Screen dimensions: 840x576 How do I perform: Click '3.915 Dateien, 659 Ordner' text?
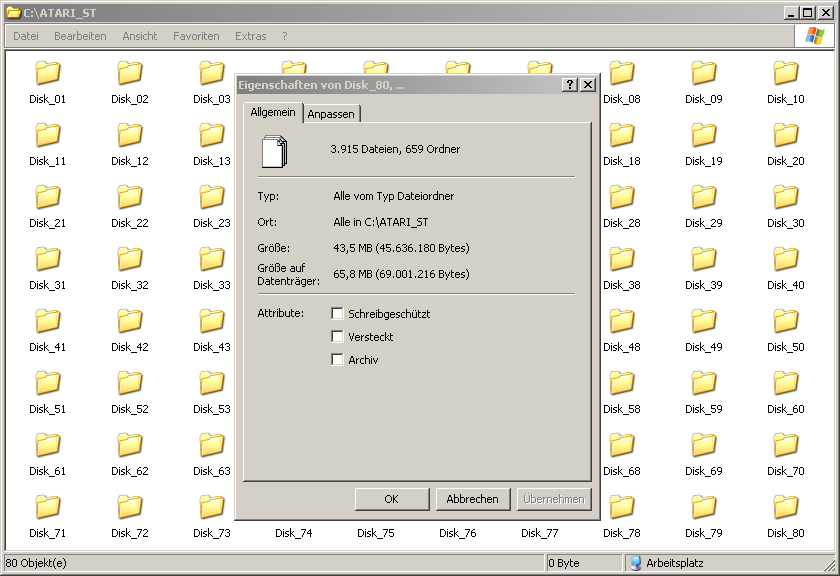(x=395, y=149)
